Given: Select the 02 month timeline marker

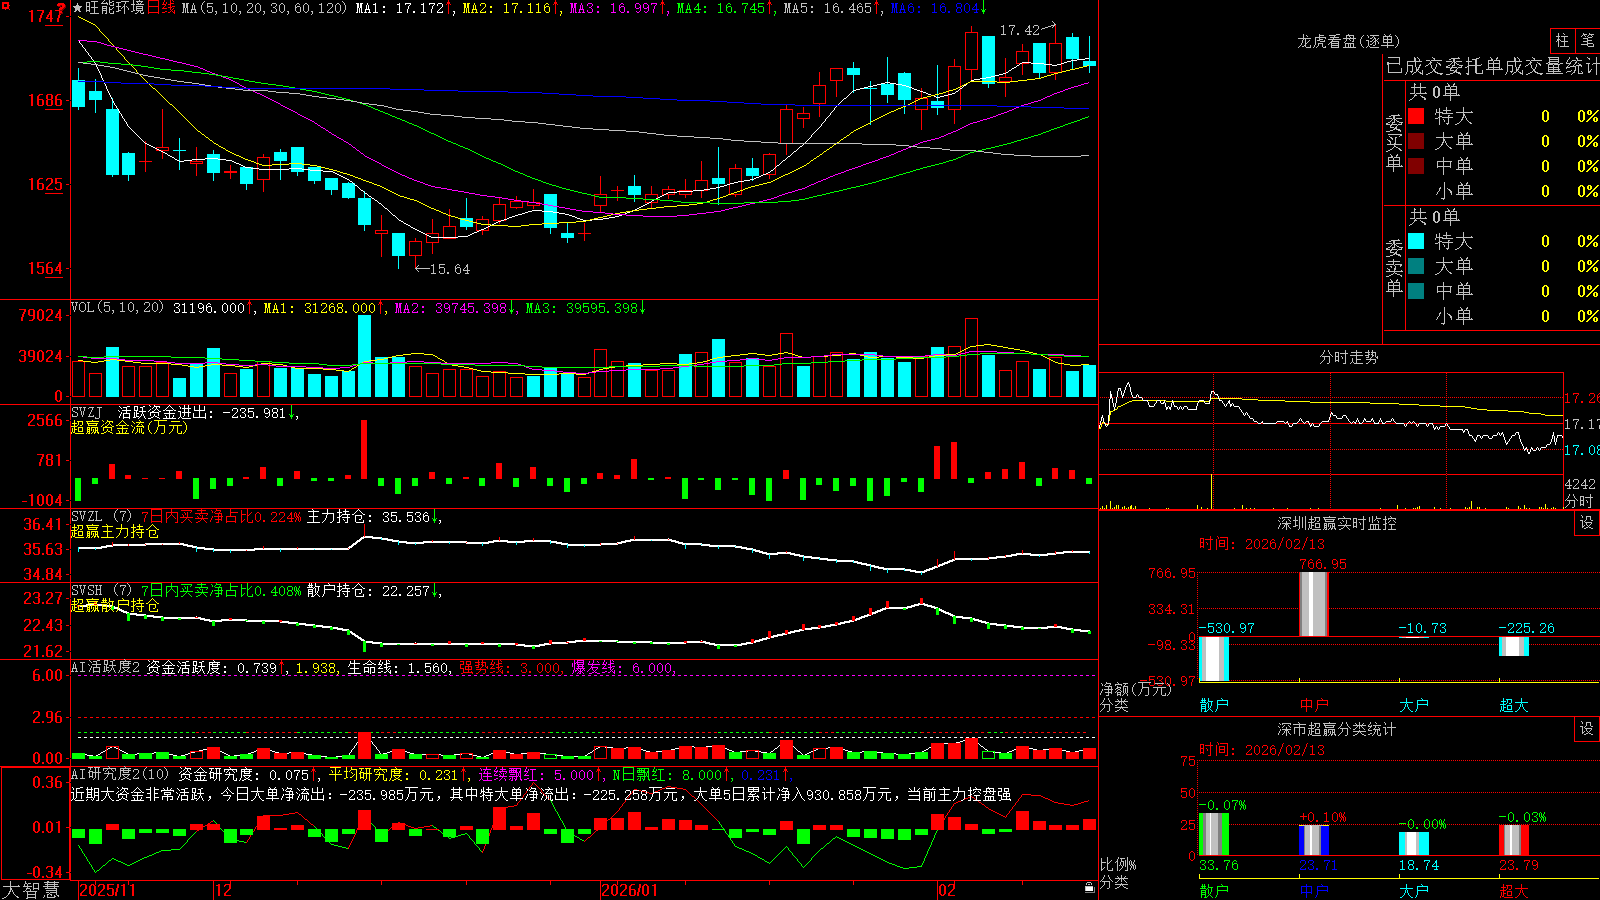Looking at the screenshot, I should tap(947, 890).
